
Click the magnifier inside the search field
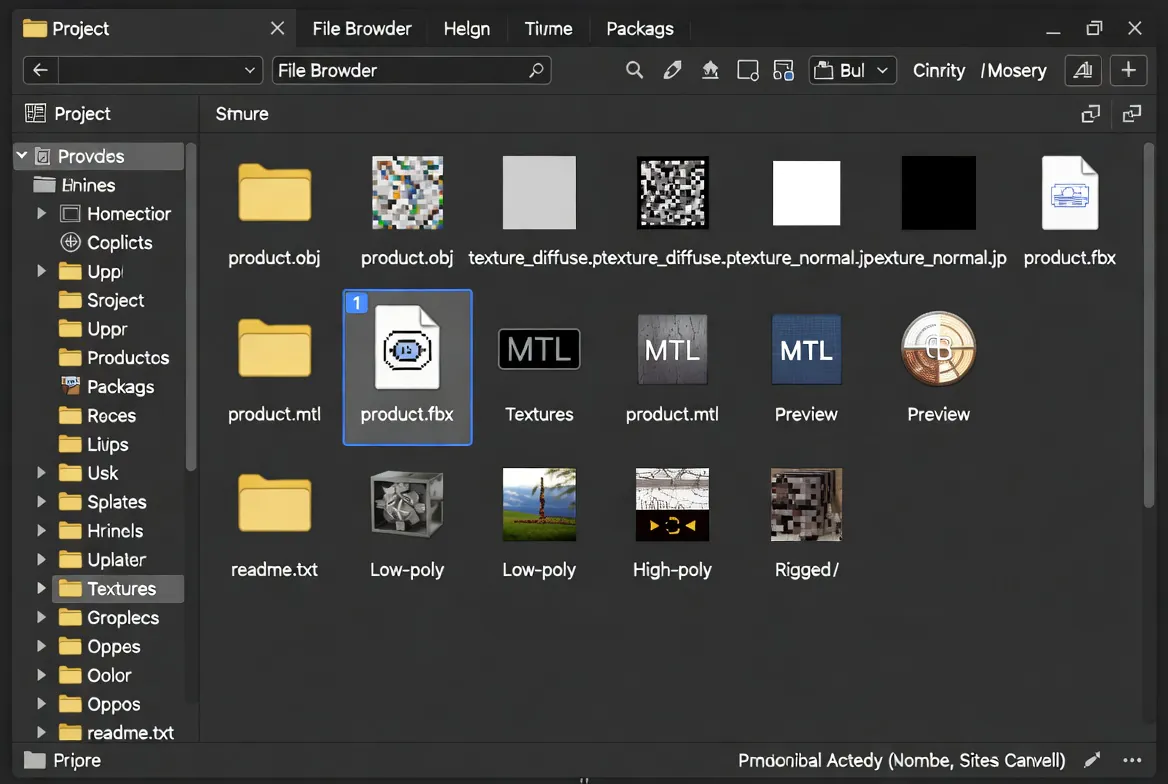click(536, 70)
